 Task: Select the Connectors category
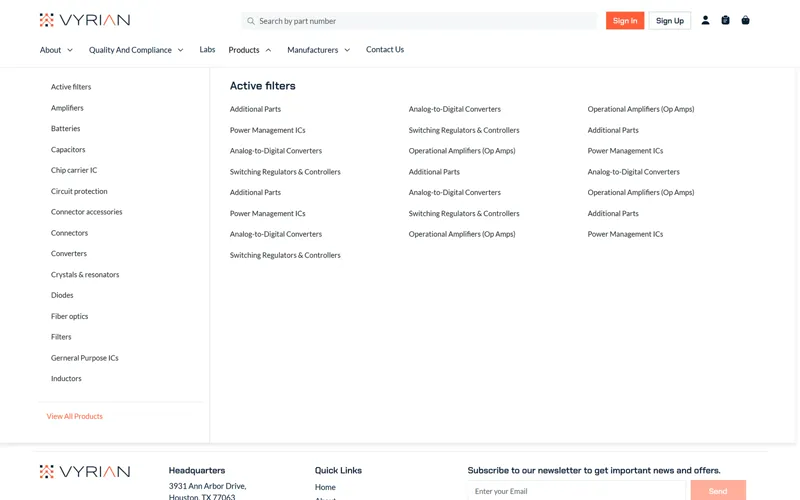(x=69, y=233)
